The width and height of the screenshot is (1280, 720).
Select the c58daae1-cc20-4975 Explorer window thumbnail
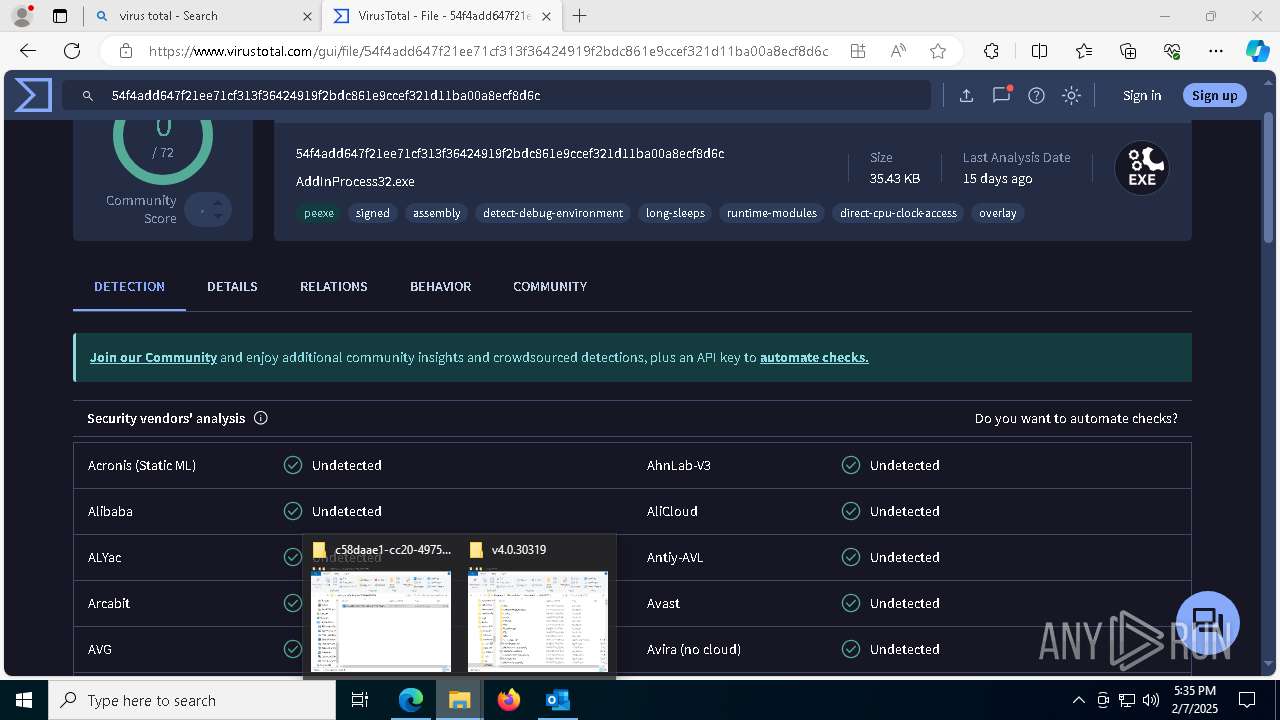point(381,609)
